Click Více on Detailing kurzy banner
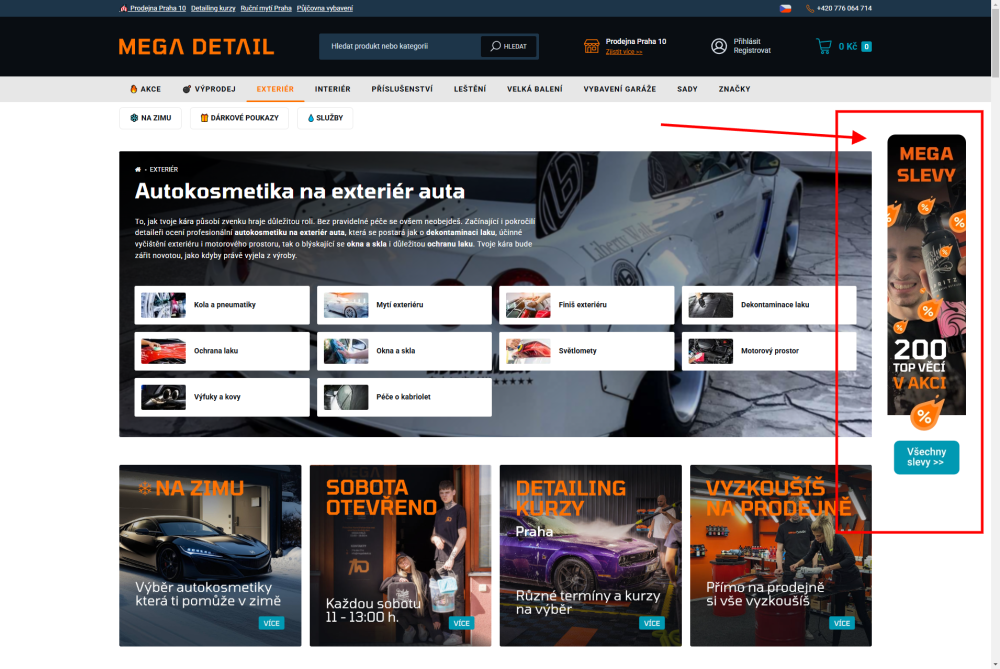This screenshot has width=1000, height=669. click(651, 623)
